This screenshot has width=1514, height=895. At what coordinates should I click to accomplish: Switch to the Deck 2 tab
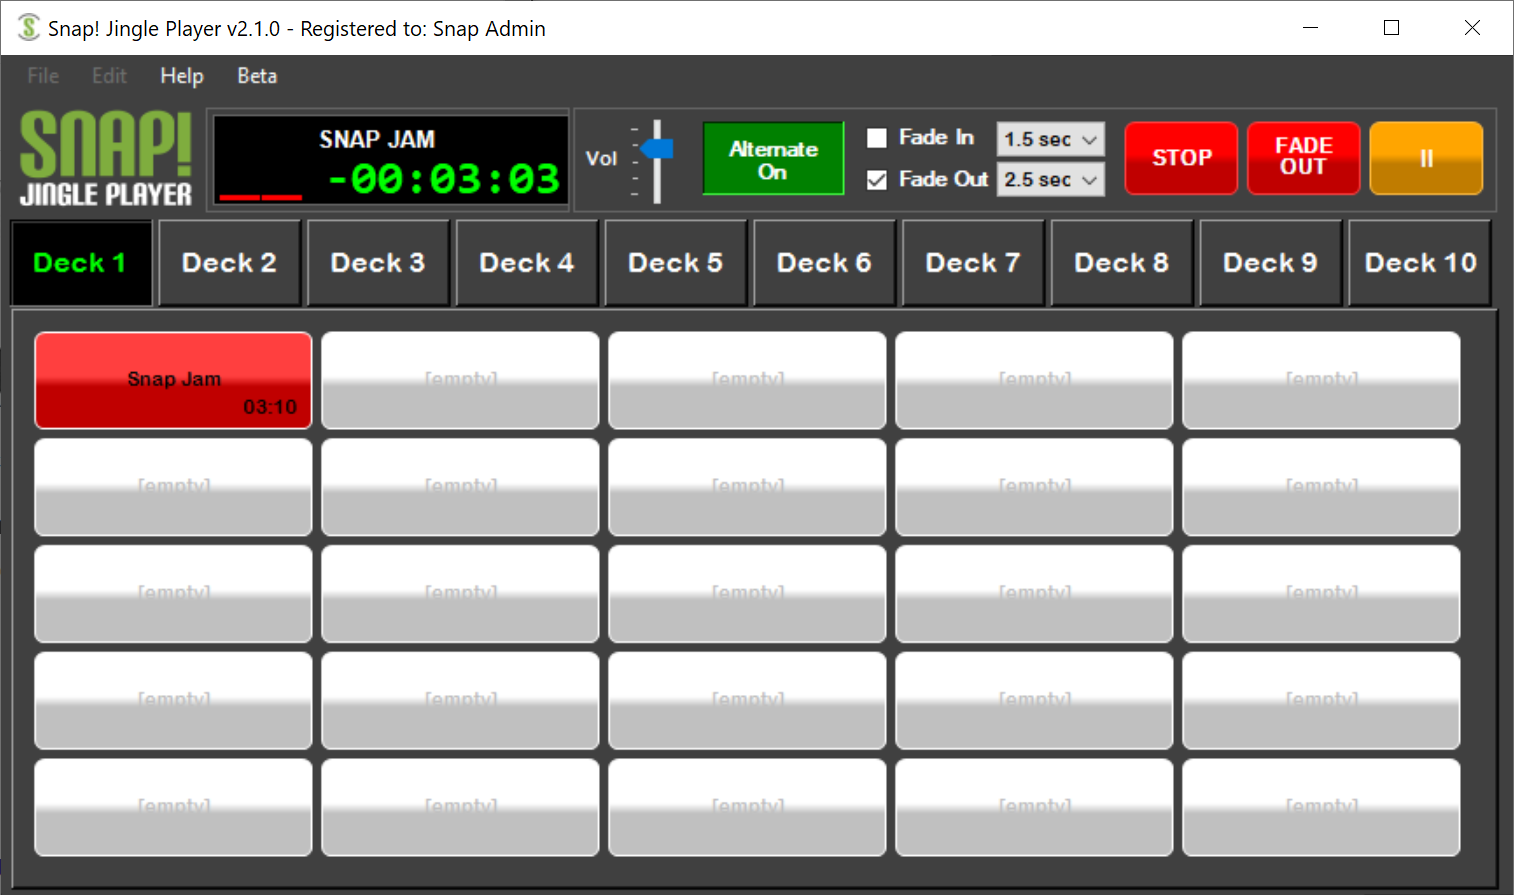coord(230,263)
